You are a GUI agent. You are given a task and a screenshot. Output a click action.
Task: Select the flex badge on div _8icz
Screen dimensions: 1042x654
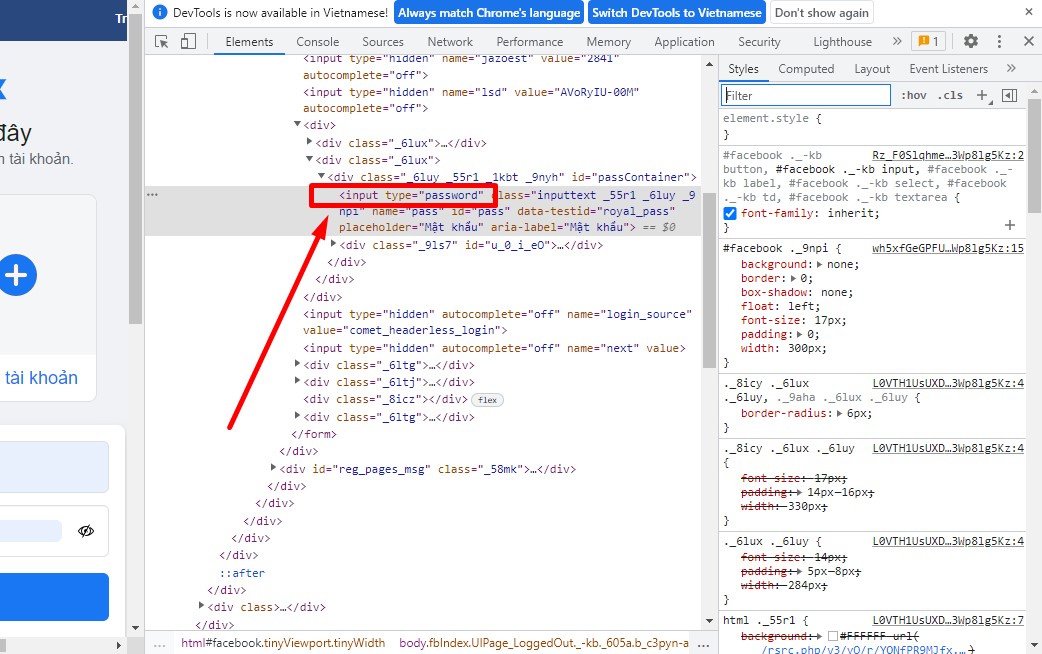click(487, 399)
